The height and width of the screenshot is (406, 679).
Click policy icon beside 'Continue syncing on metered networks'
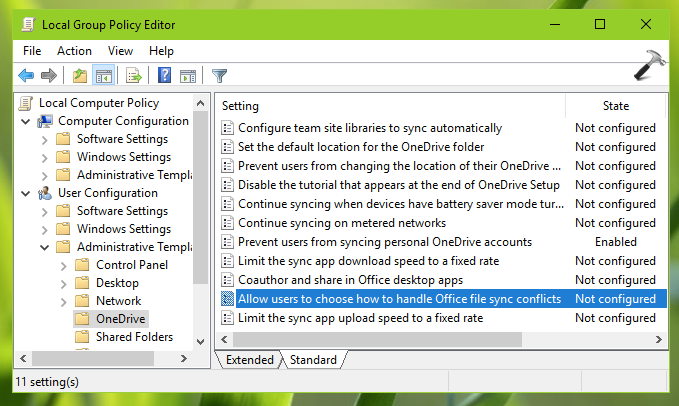click(227, 223)
